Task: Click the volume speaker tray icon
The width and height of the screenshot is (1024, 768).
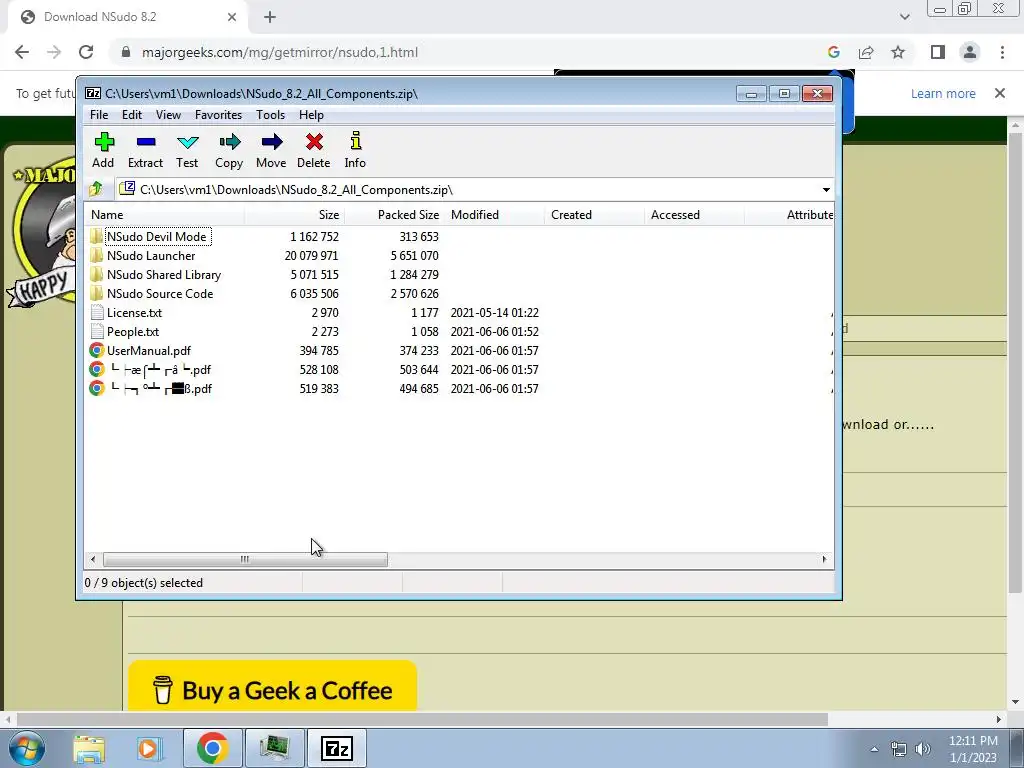Action: coord(923,749)
